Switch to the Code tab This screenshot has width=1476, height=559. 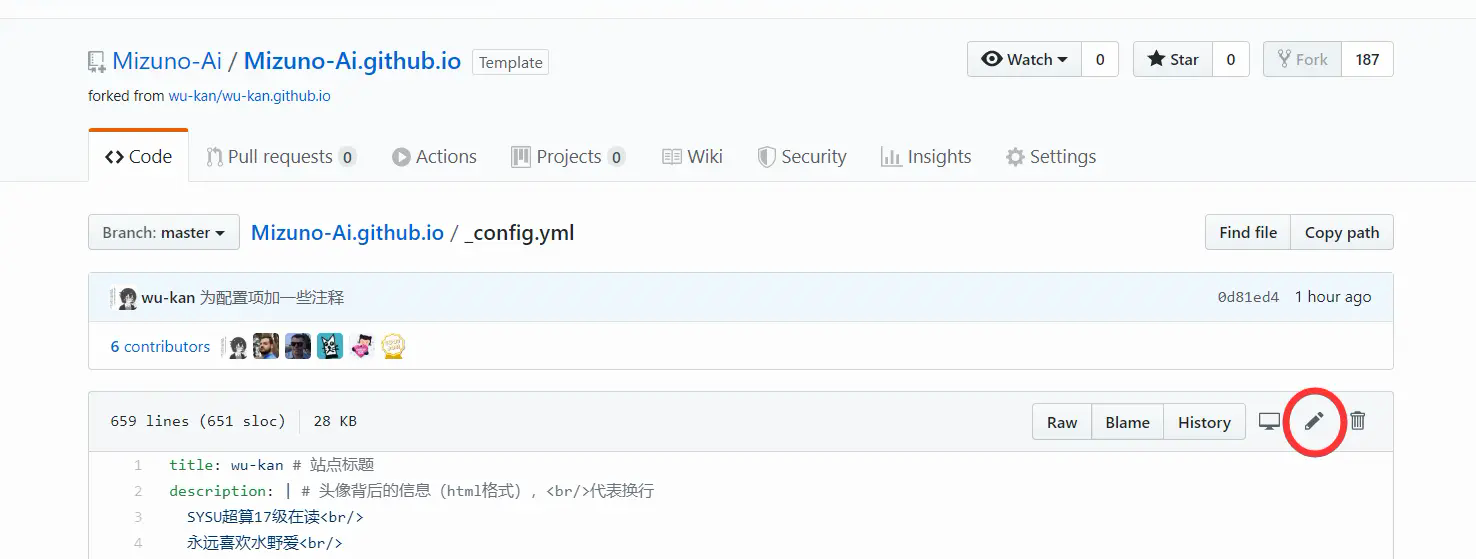point(138,156)
